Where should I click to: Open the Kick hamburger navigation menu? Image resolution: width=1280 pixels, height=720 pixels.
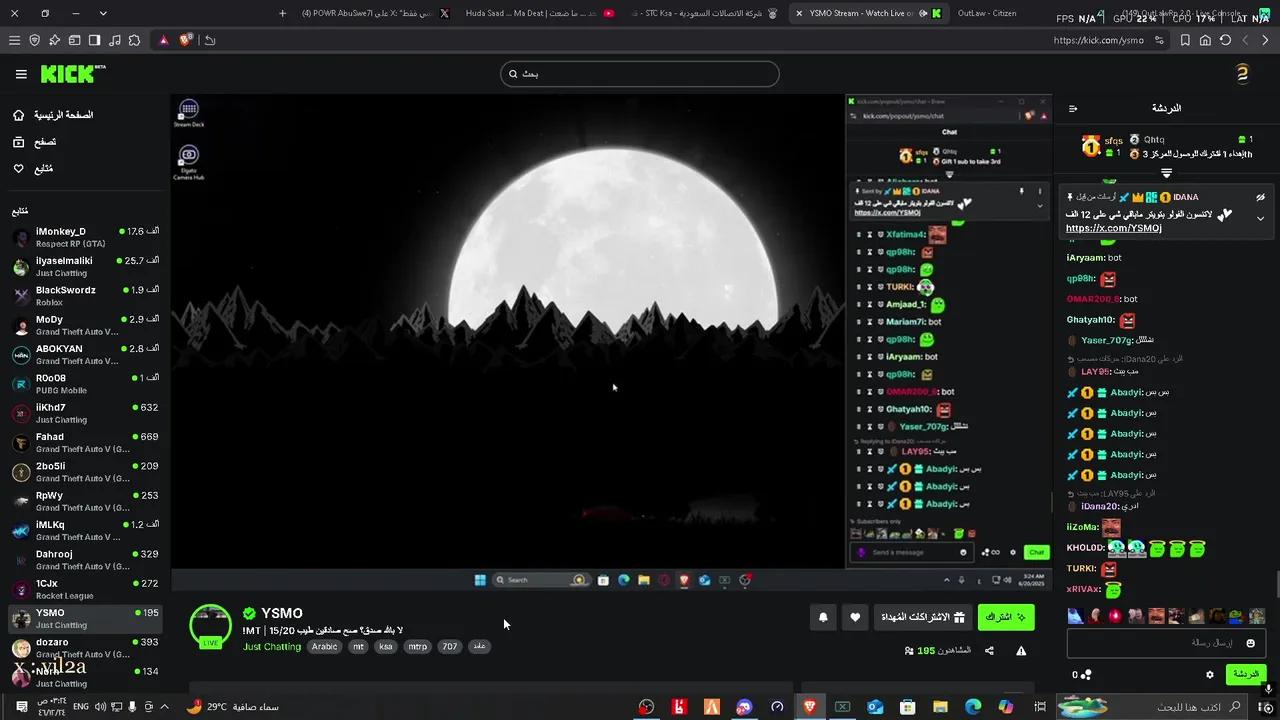pos(21,74)
